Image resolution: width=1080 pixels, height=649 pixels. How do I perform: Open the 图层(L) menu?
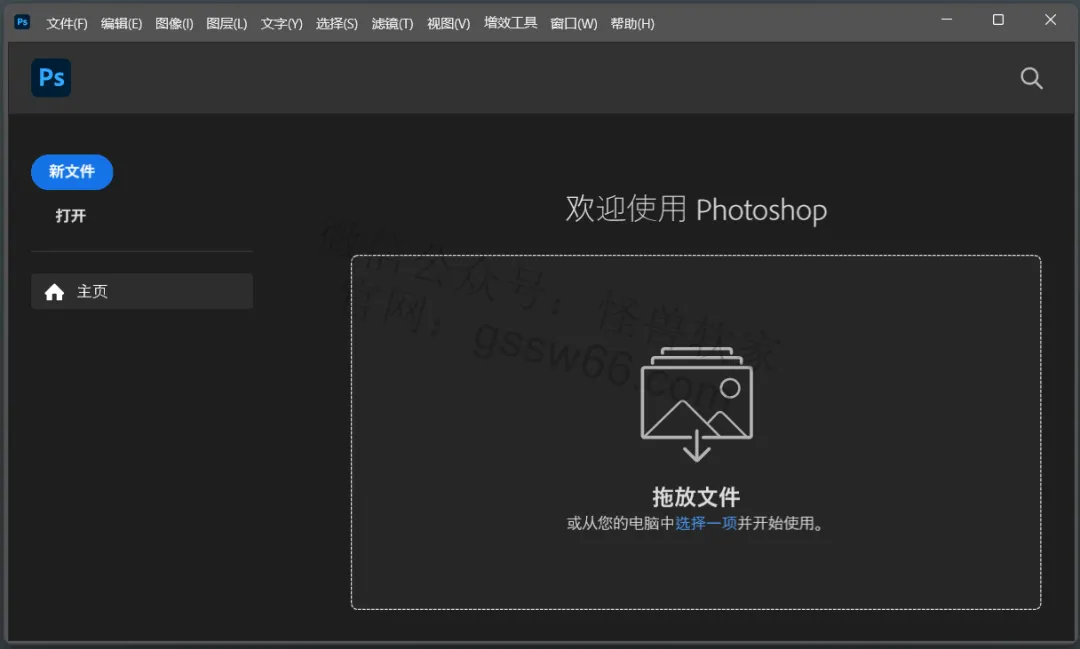227,23
